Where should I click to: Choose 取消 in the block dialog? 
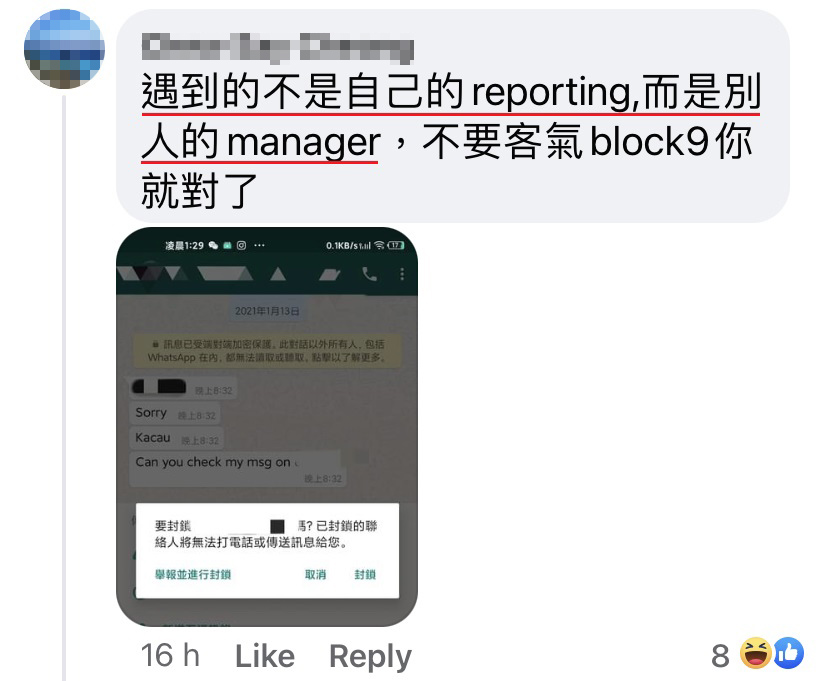tap(315, 574)
